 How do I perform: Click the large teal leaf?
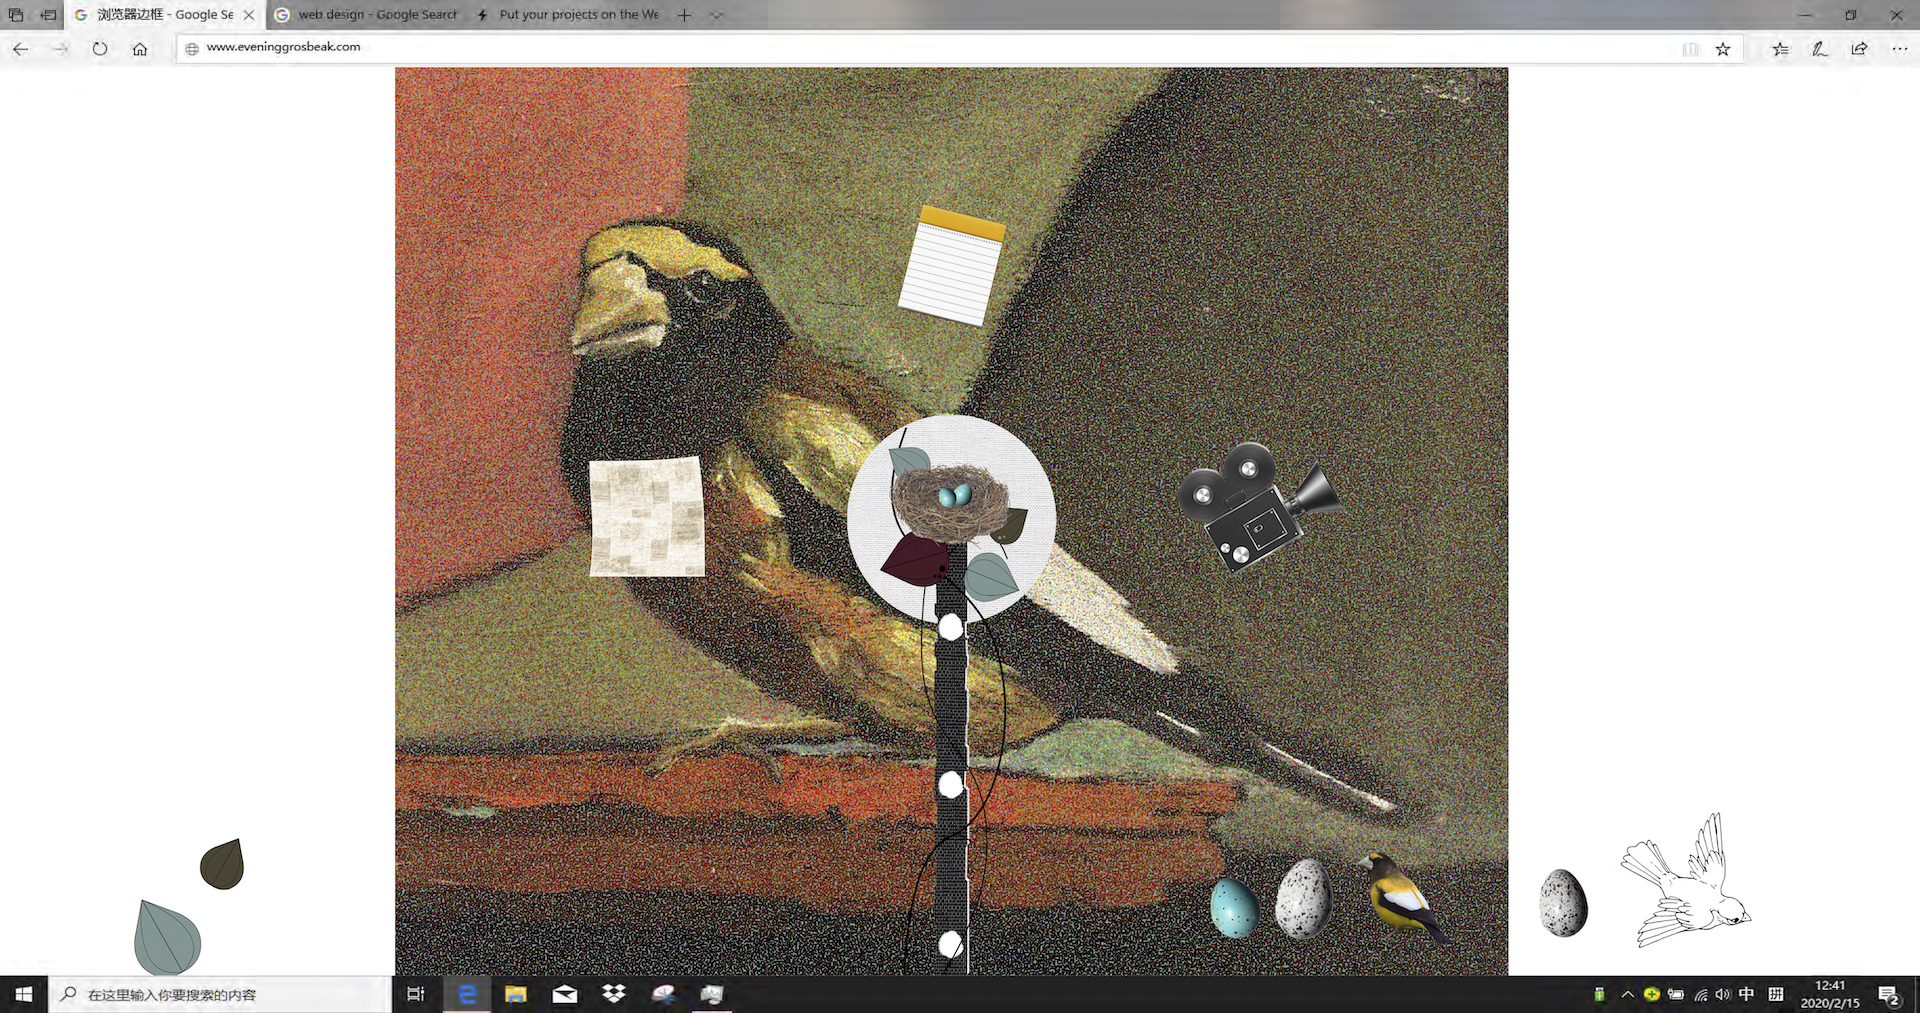(166, 937)
